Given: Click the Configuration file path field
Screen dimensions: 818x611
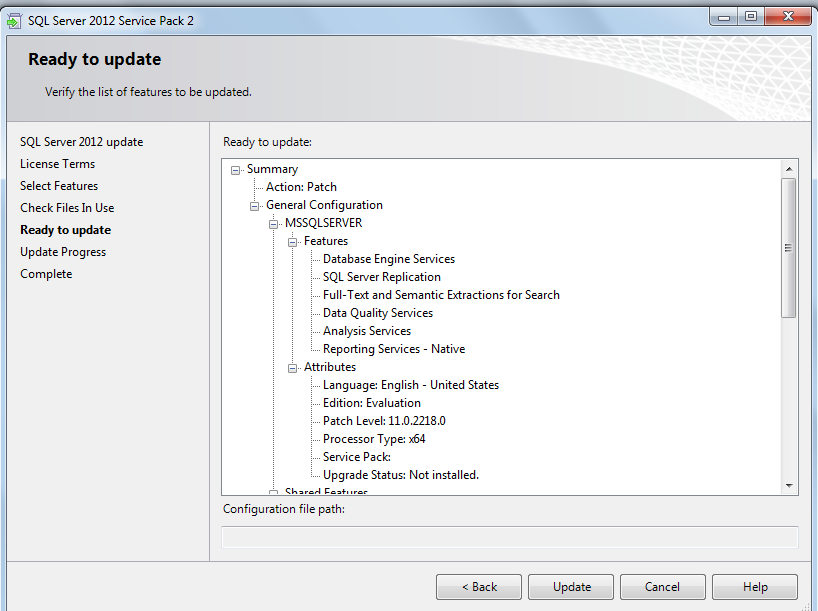Looking at the screenshot, I should (x=510, y=537).
